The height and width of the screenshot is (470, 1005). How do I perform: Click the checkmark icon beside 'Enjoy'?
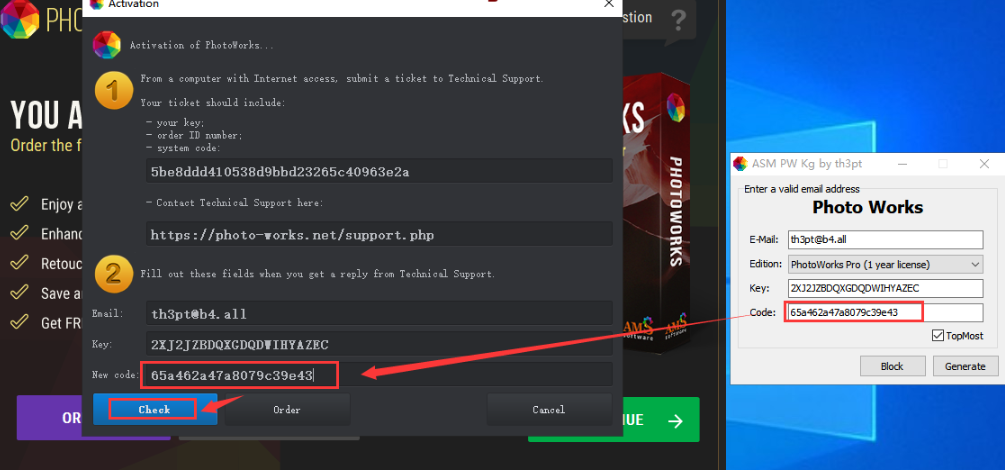click(x=19, y=204)
